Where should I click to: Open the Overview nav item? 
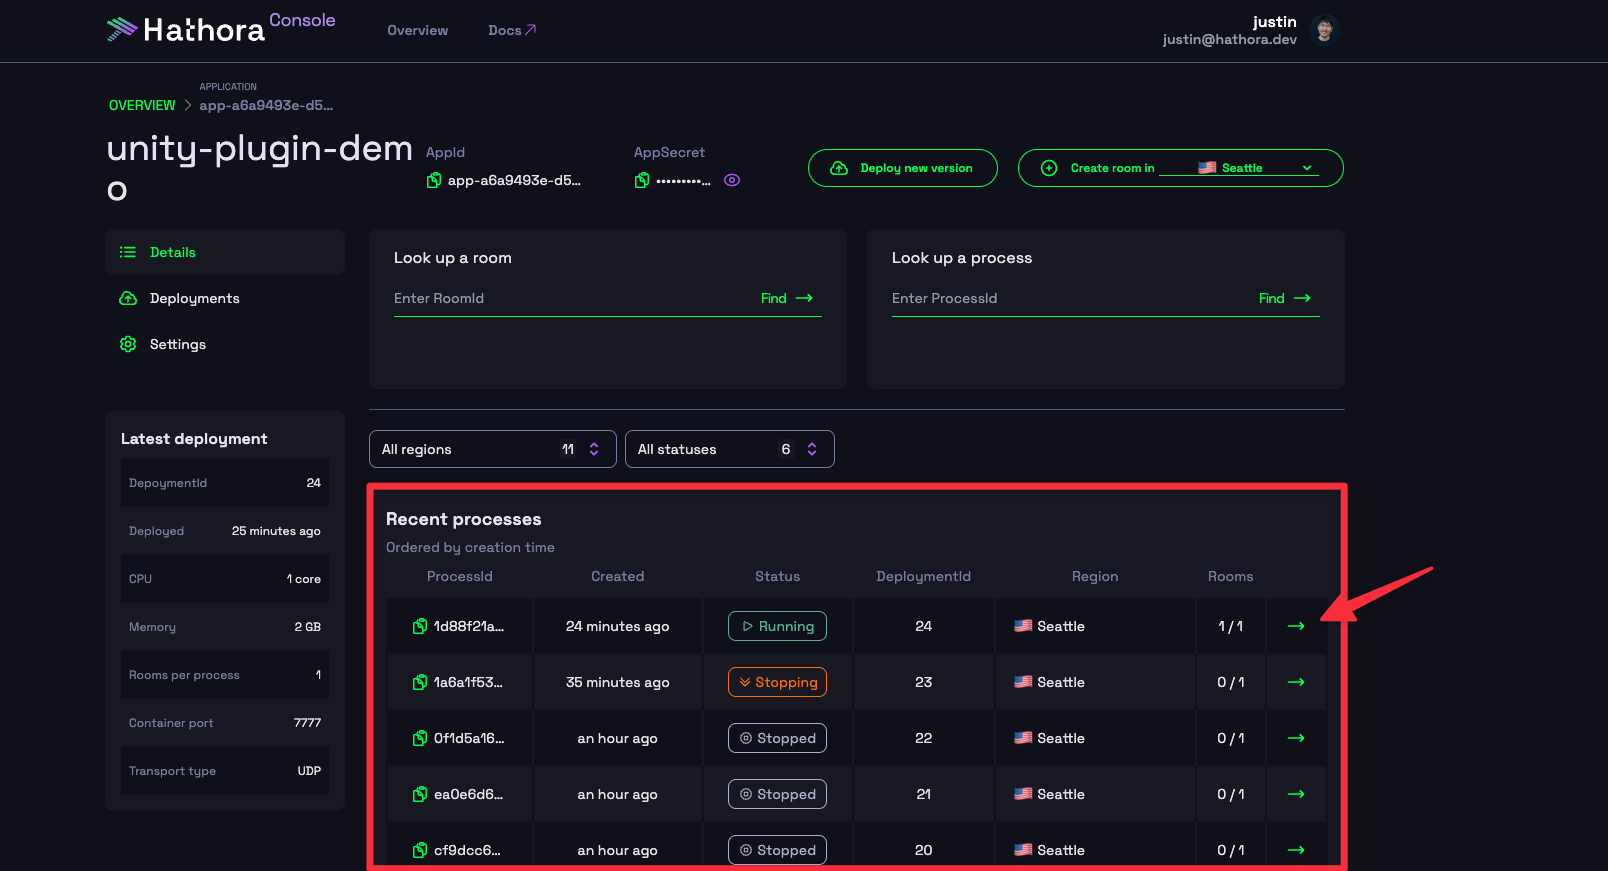pyautogui.click(x=417, y=31)
